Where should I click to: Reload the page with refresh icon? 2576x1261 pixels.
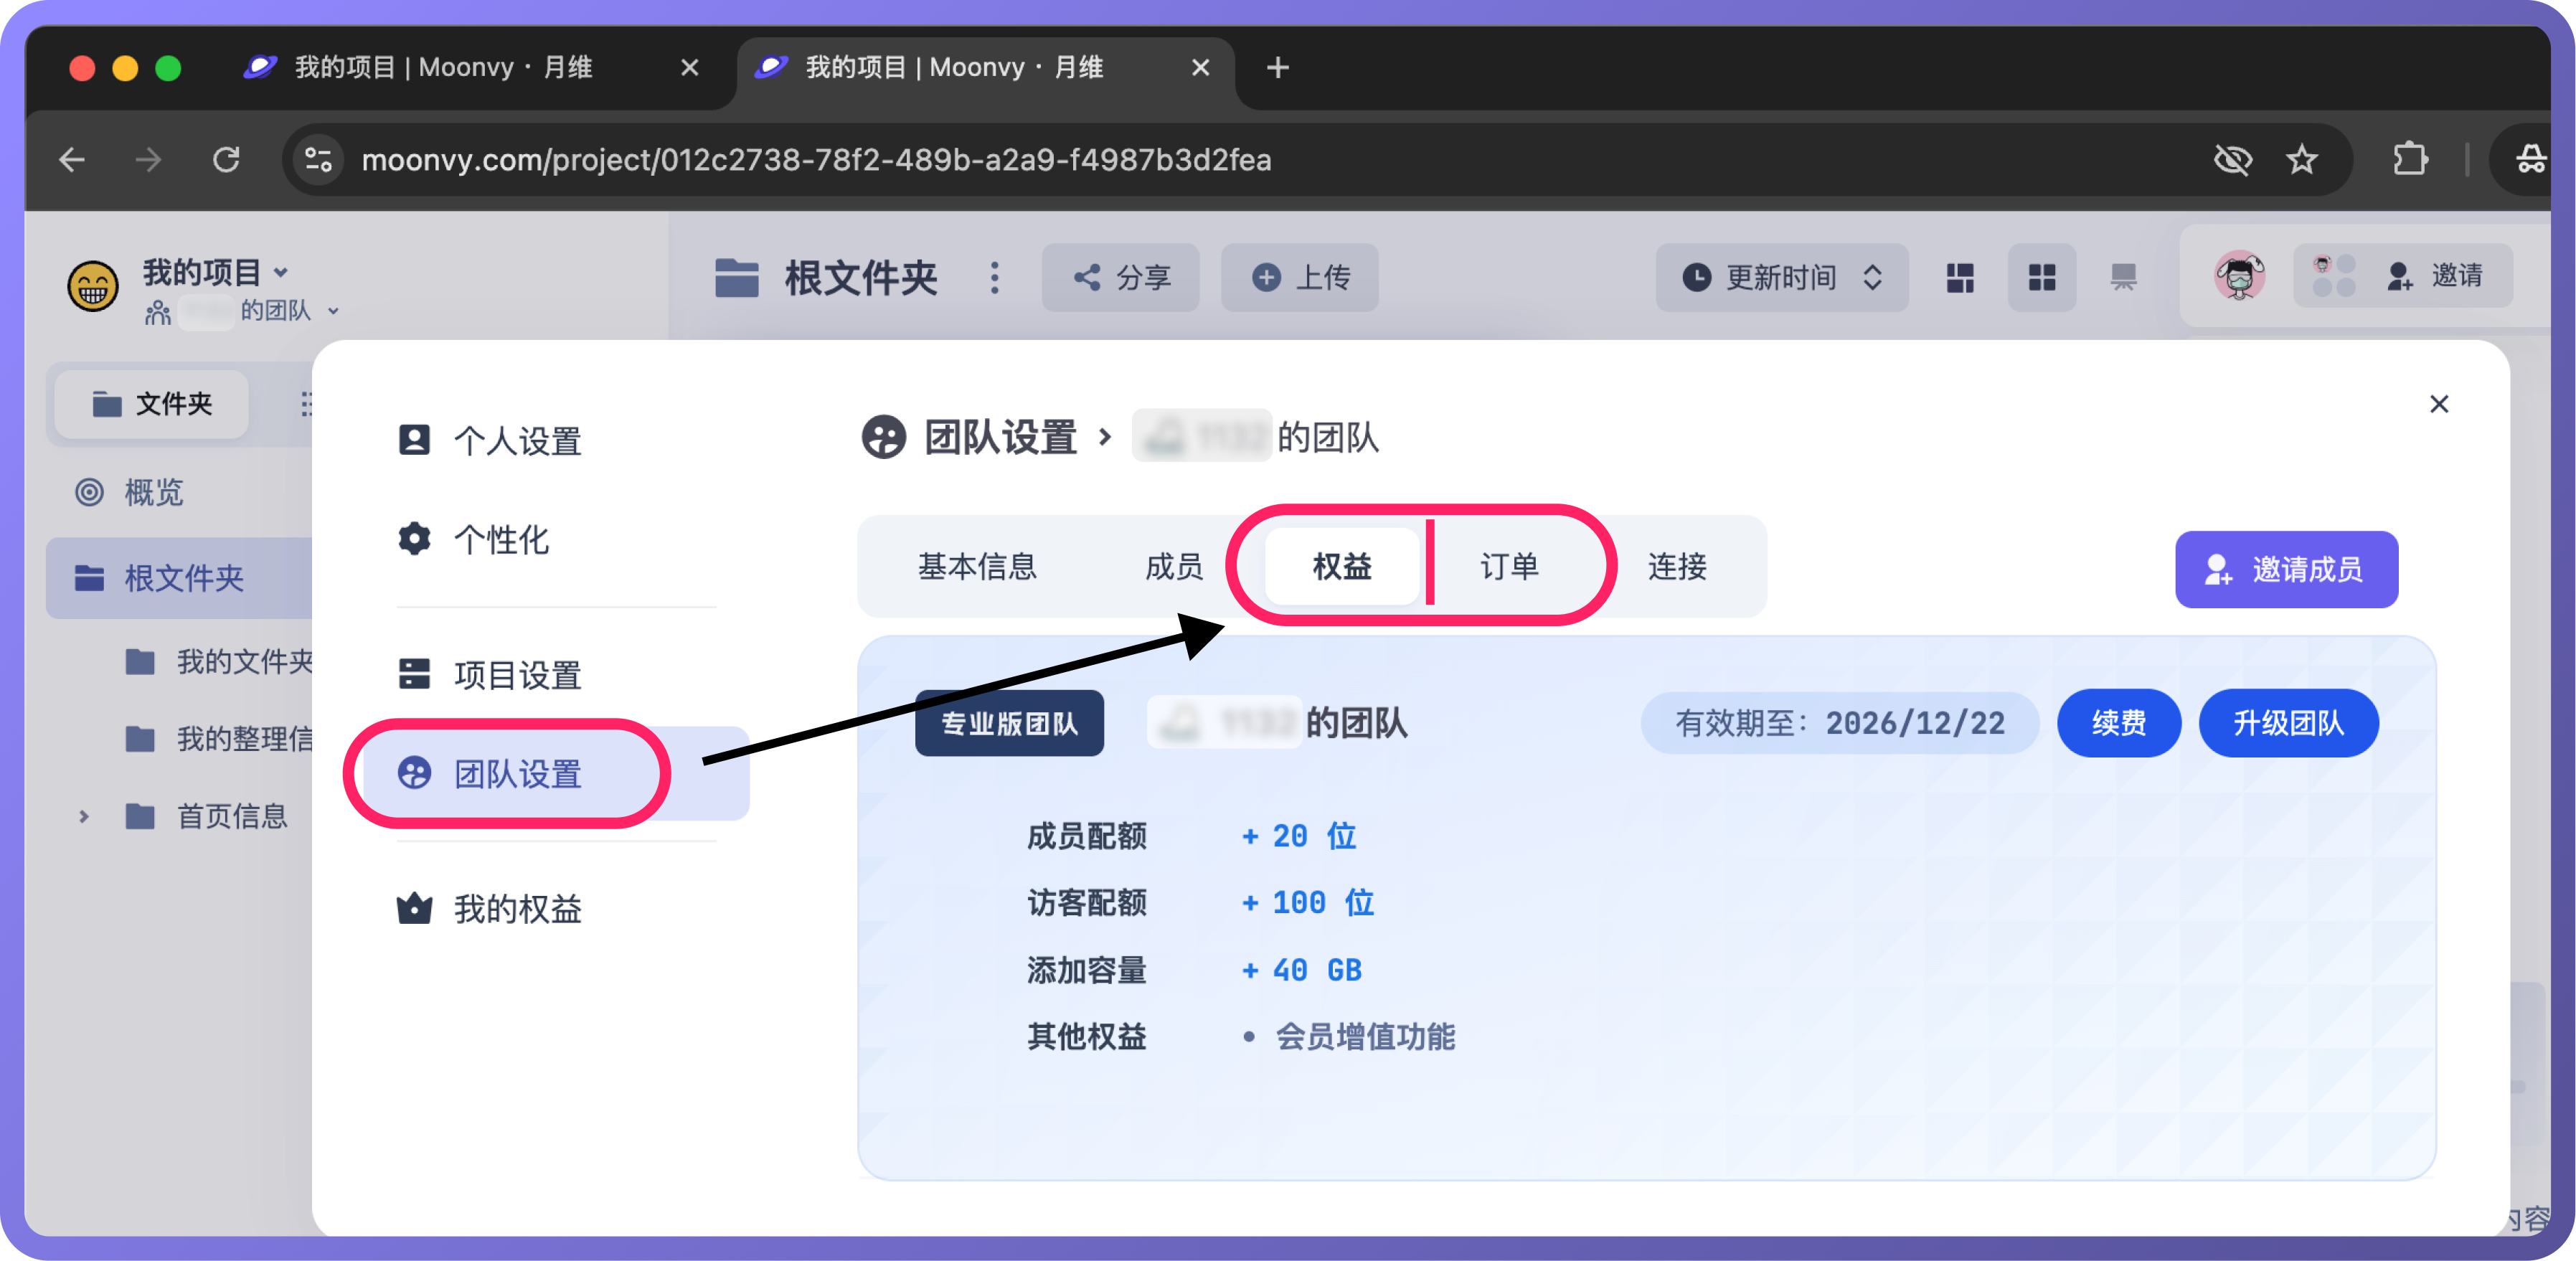coord(226,160)
